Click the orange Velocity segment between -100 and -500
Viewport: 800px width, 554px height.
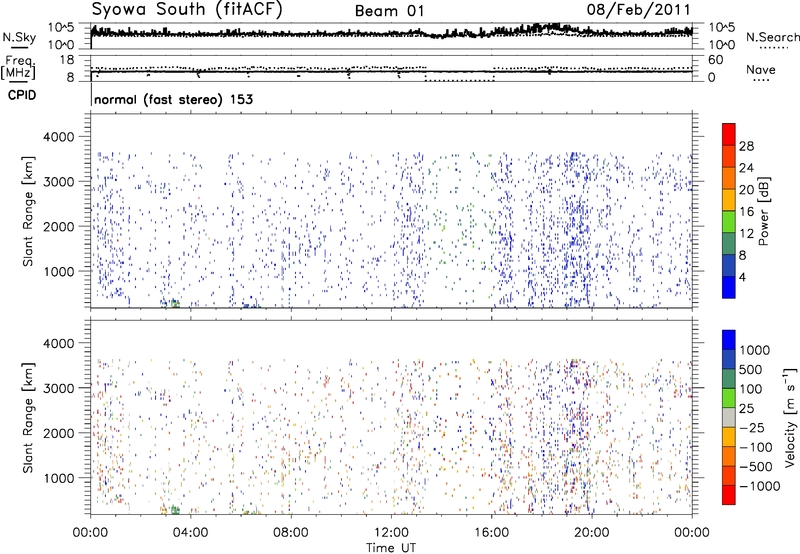729,456
